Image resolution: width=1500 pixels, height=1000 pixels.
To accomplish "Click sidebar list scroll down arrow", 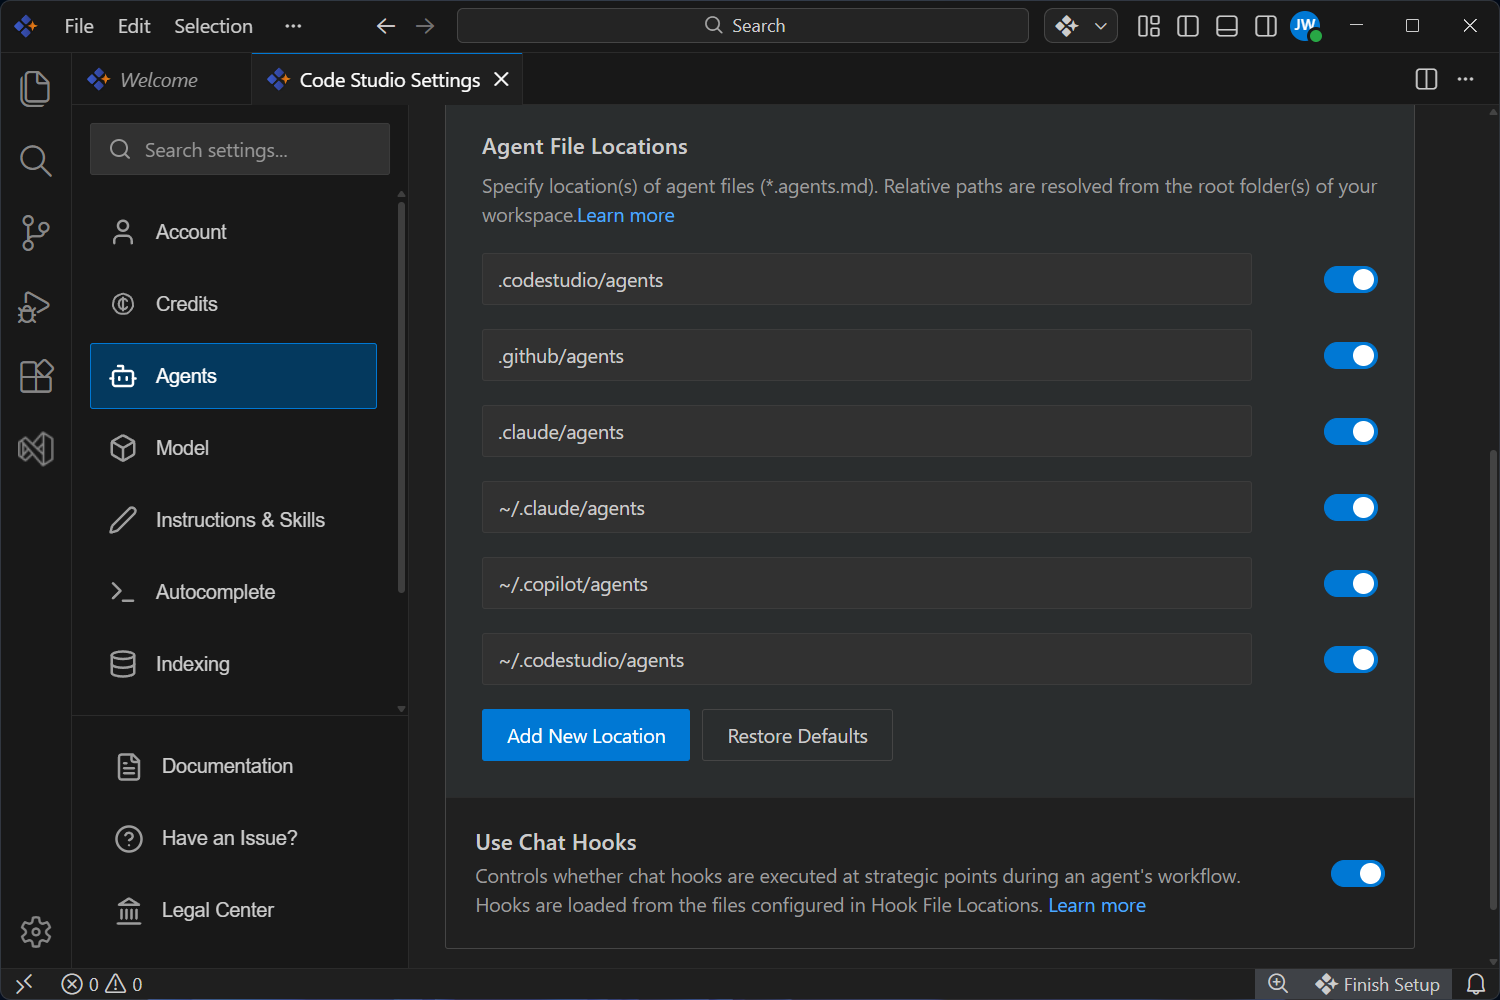I will [401, 709].
